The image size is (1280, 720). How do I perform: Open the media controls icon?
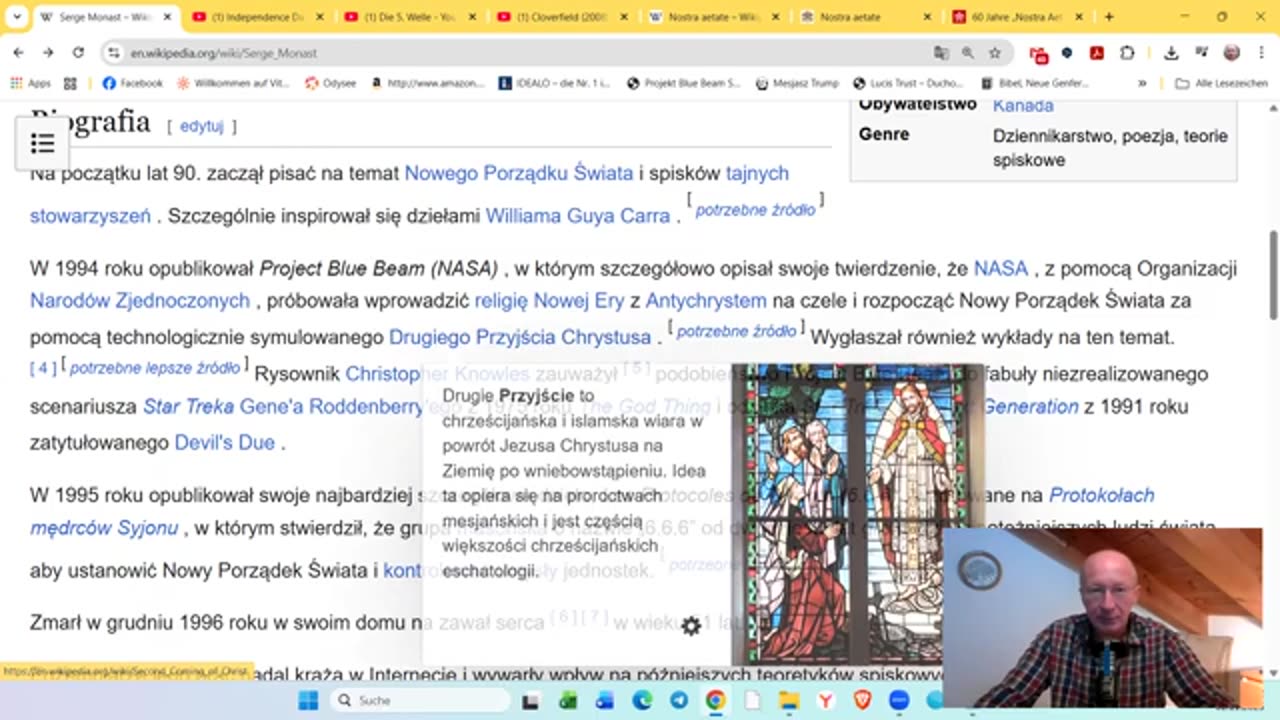tap(1201, 53)
